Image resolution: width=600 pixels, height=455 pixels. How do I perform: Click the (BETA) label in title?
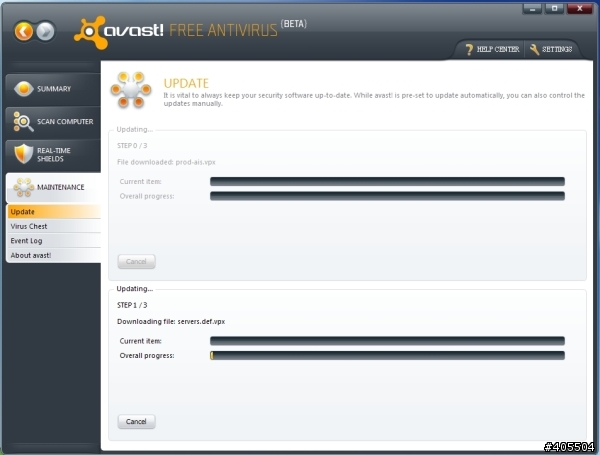pos(293,24)
